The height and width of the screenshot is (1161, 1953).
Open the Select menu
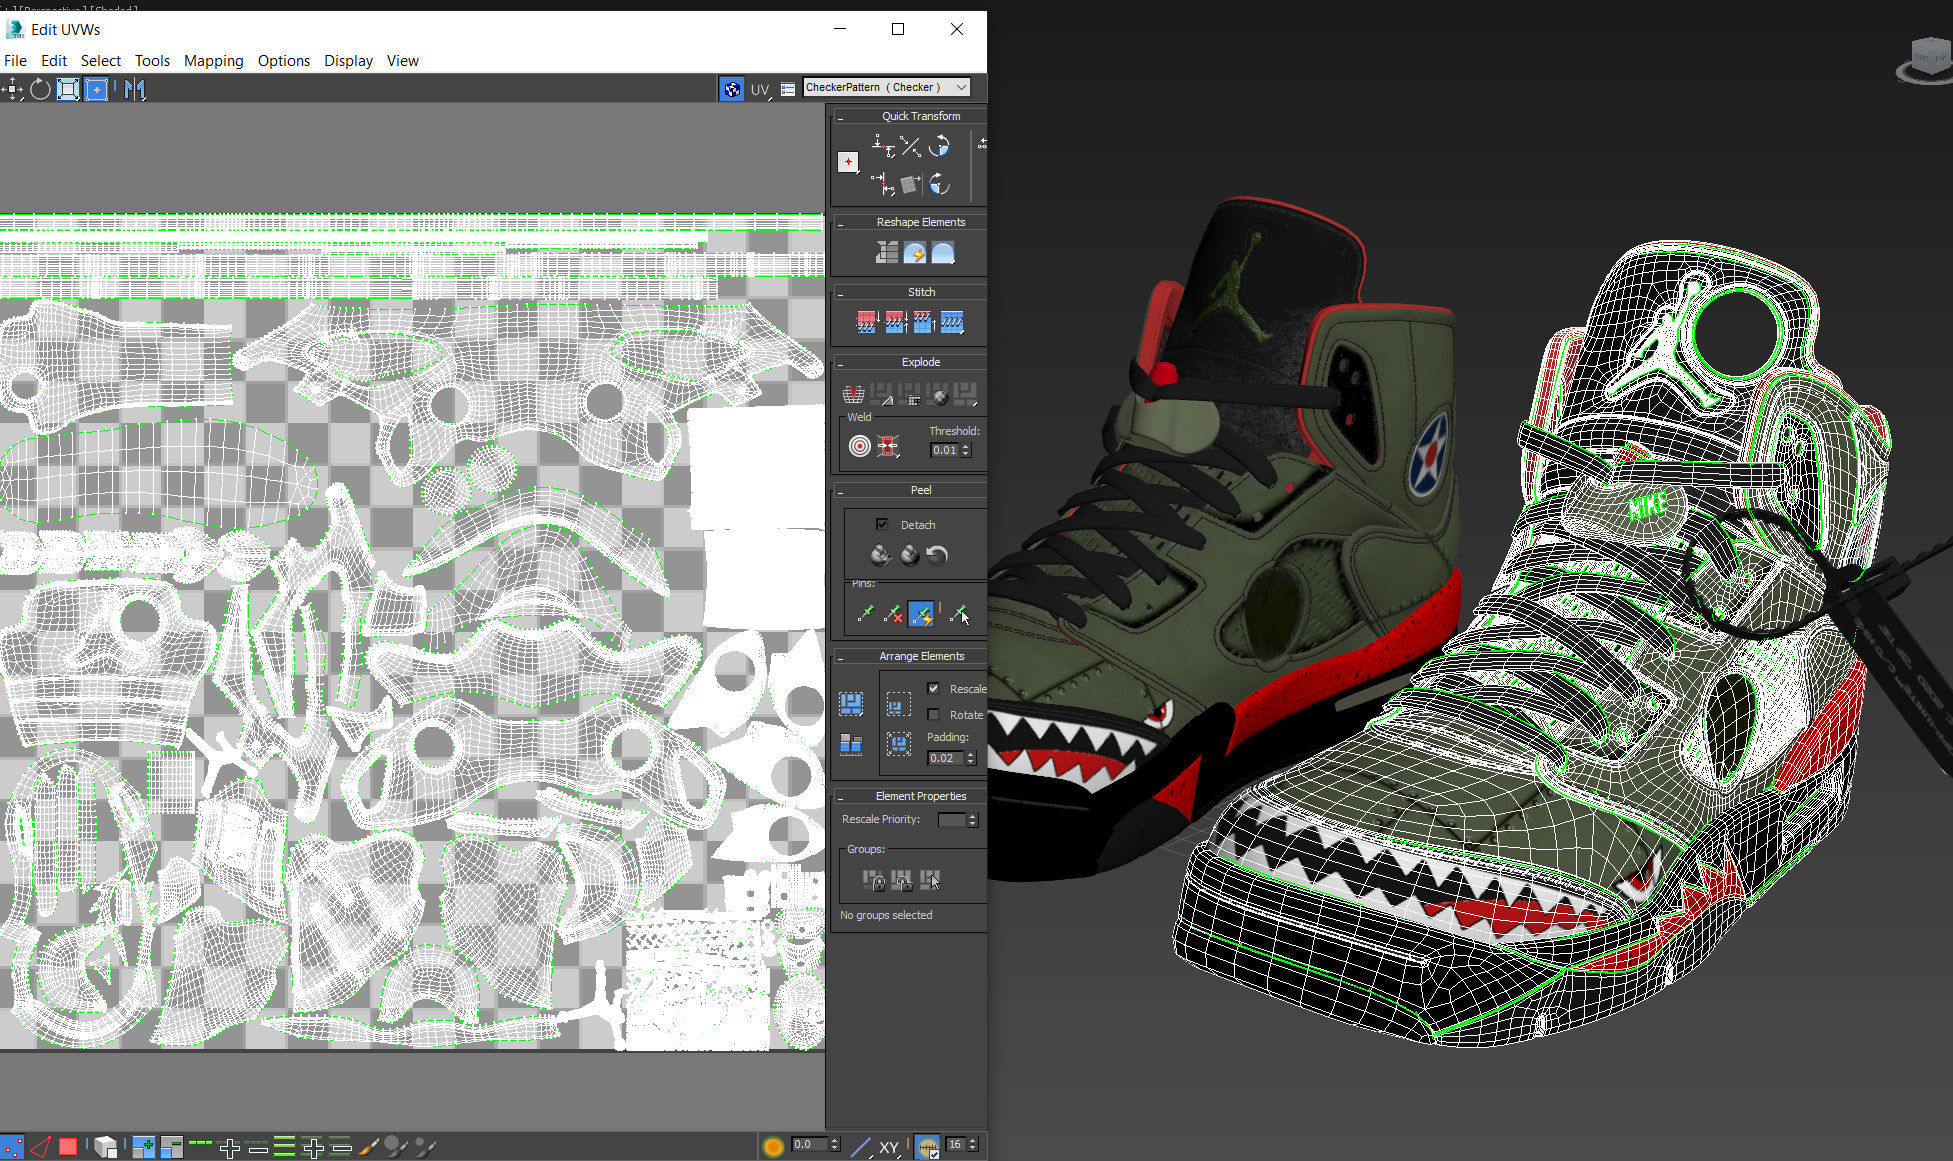100,60
